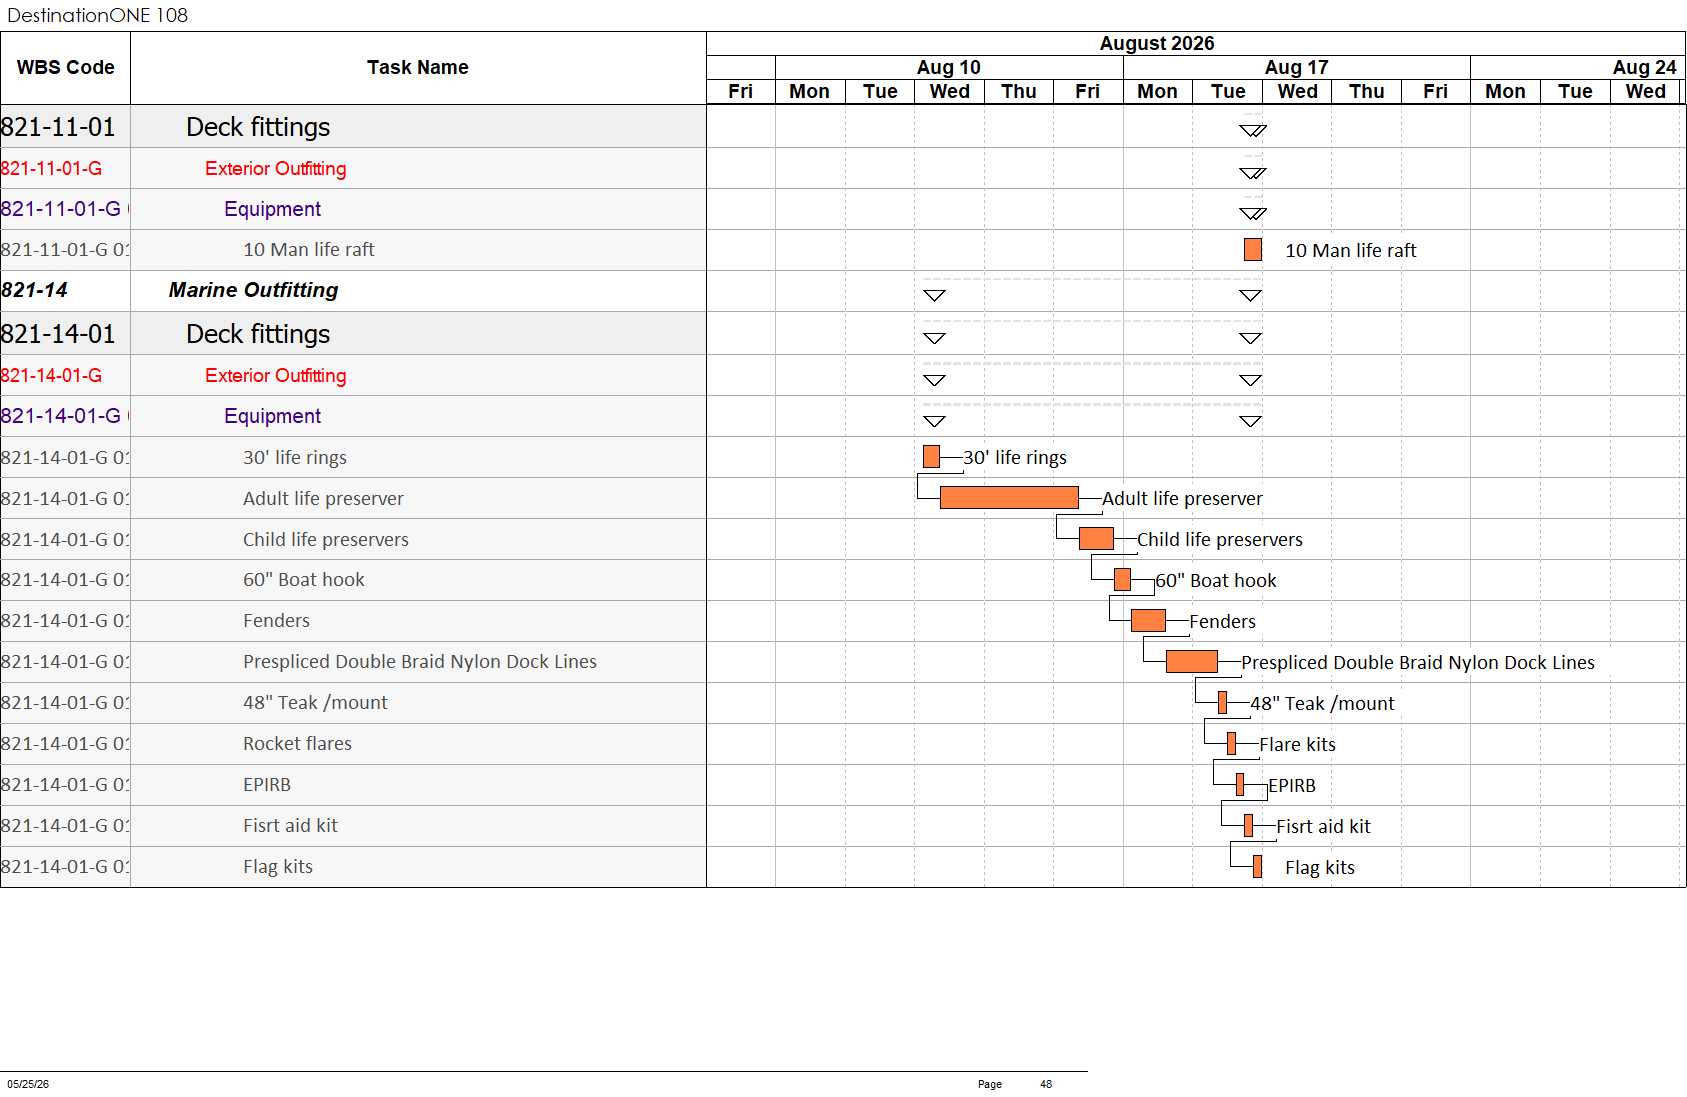Click the page number 48 in footer

coord(1046,1084)
